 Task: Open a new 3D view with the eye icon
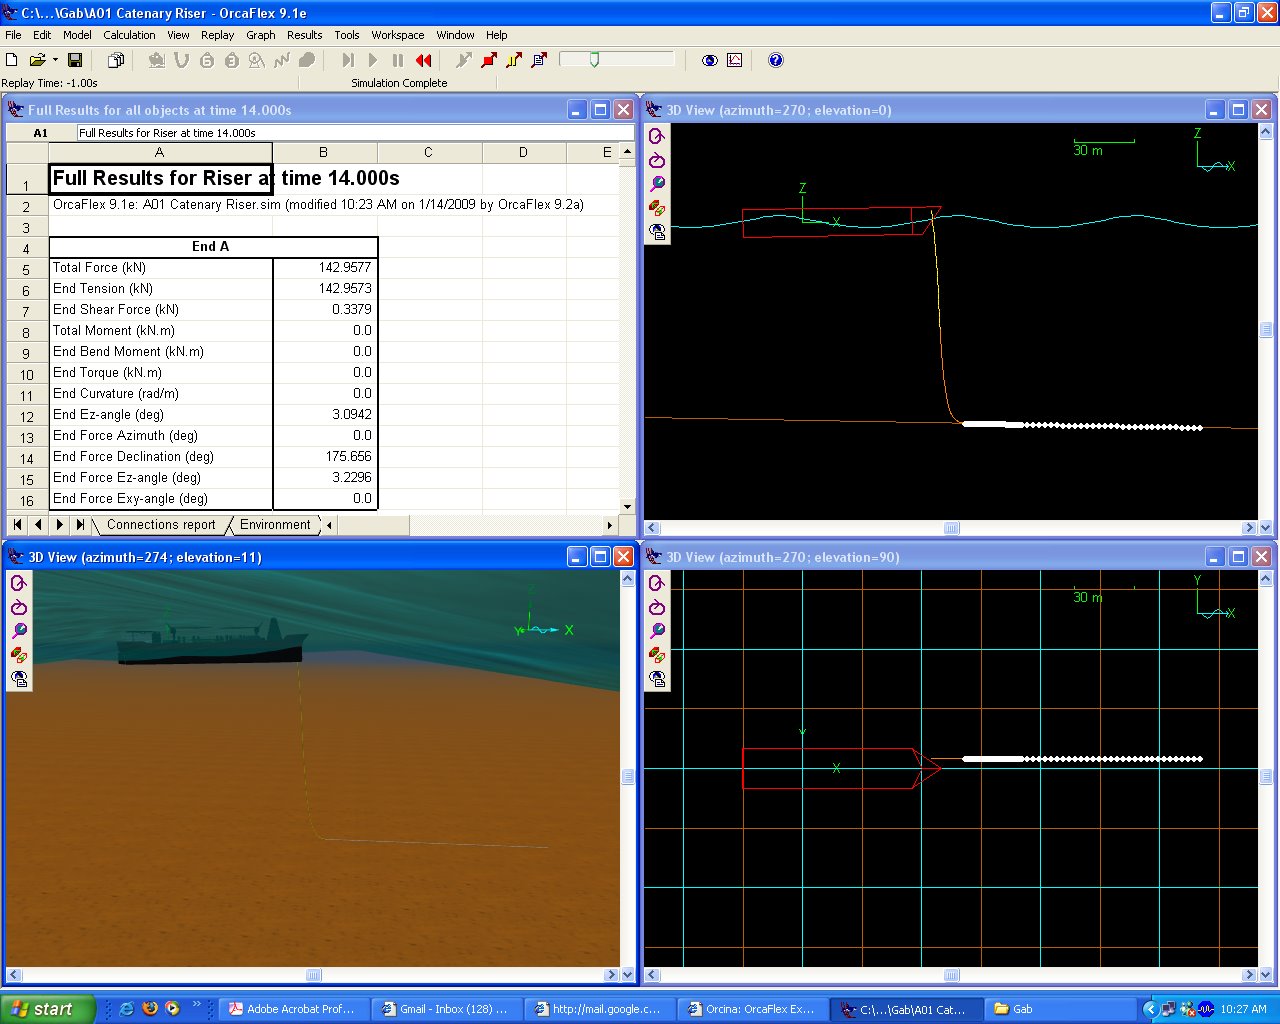tap(710, 60)
